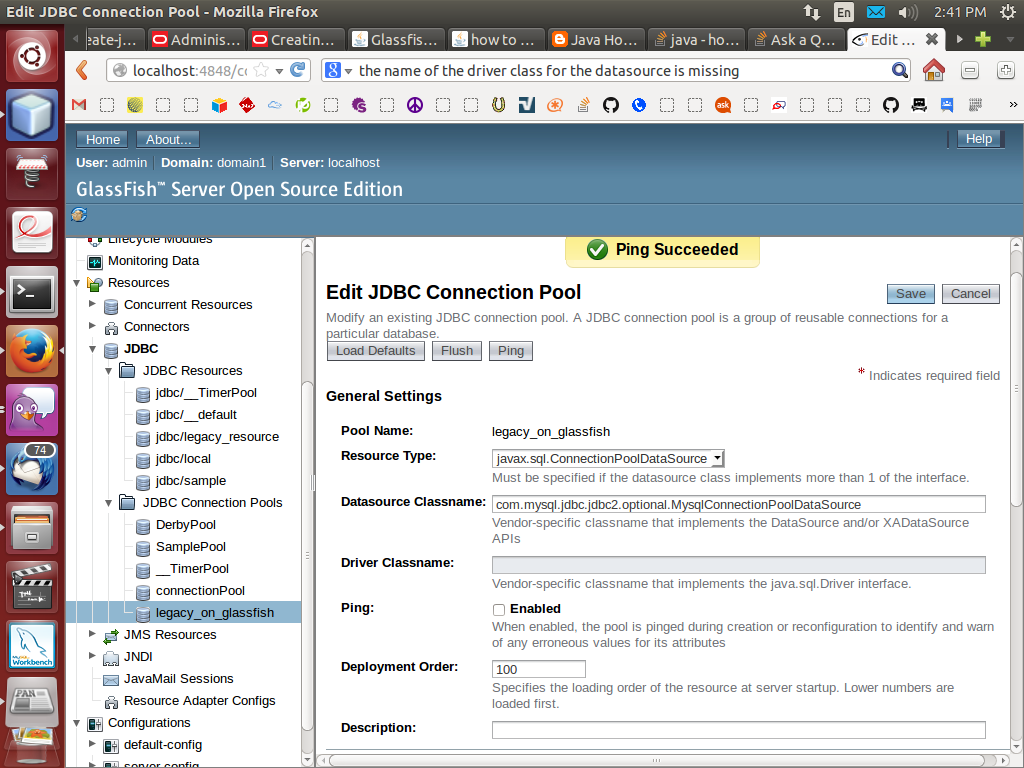The image size is (1024, 768).
Task: Collapse the JDBC tree node
Action: [x=93, y=349]
